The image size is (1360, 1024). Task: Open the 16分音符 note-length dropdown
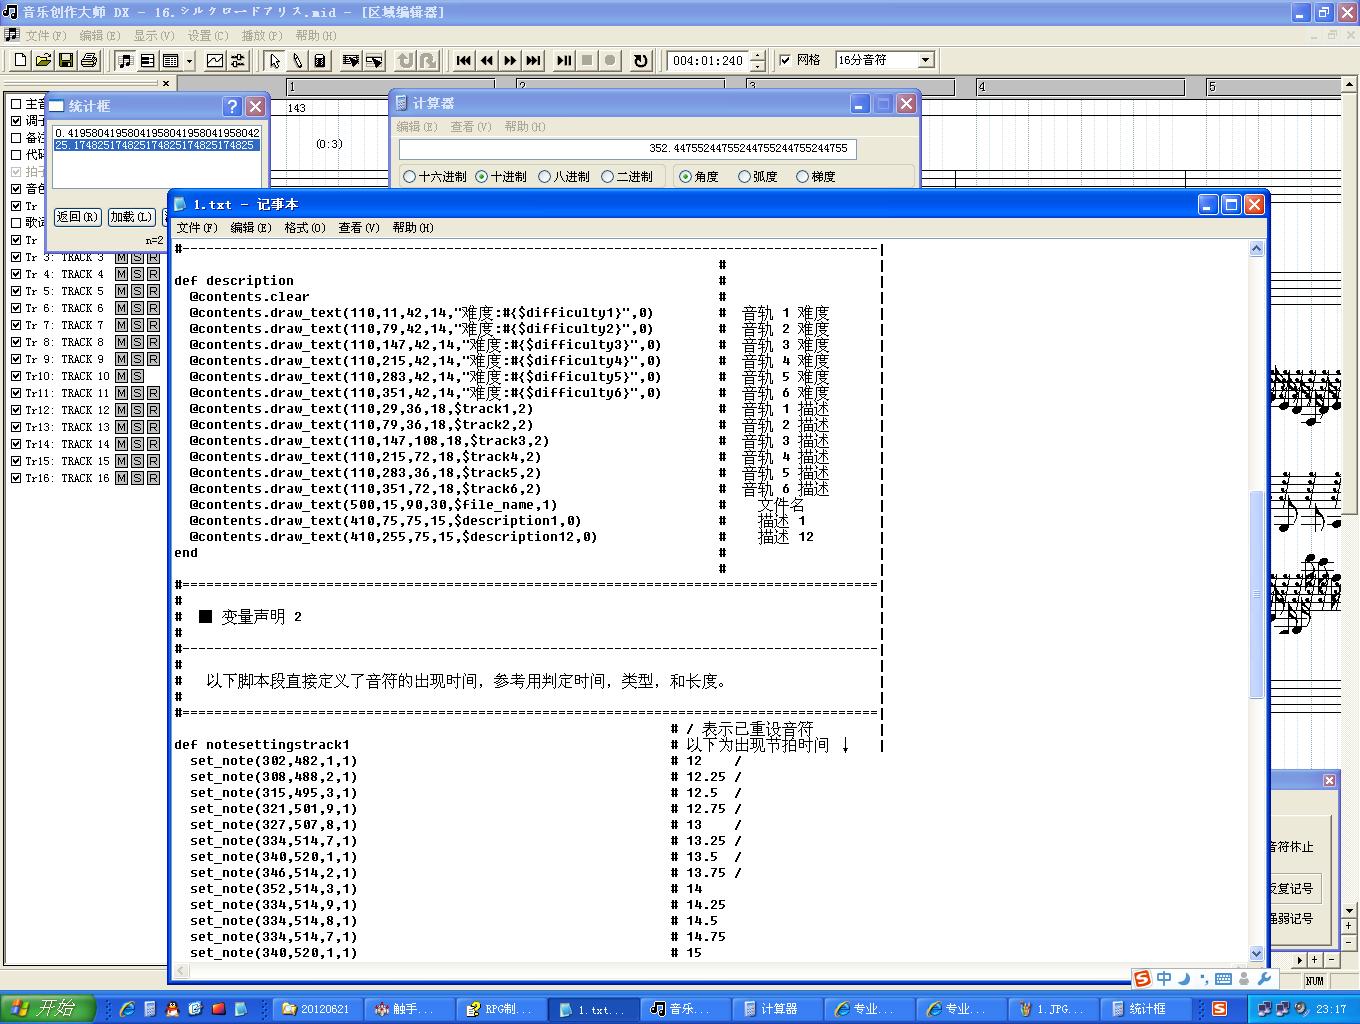pyautogui.click(x=926, y=60)
